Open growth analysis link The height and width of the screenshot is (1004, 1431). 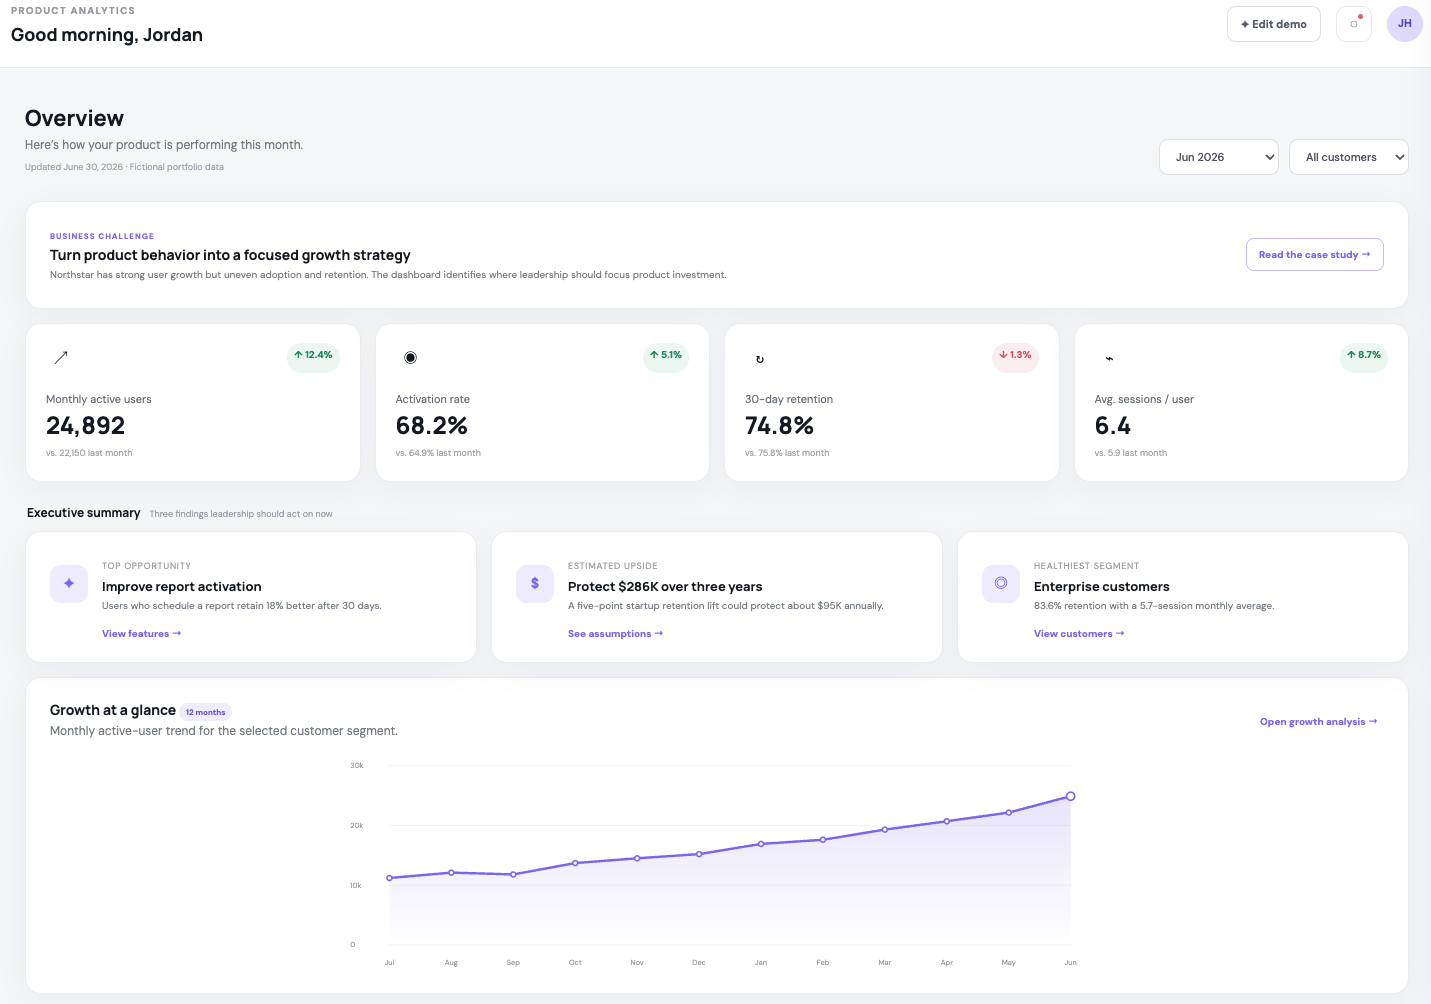(x=1319, y=722)
